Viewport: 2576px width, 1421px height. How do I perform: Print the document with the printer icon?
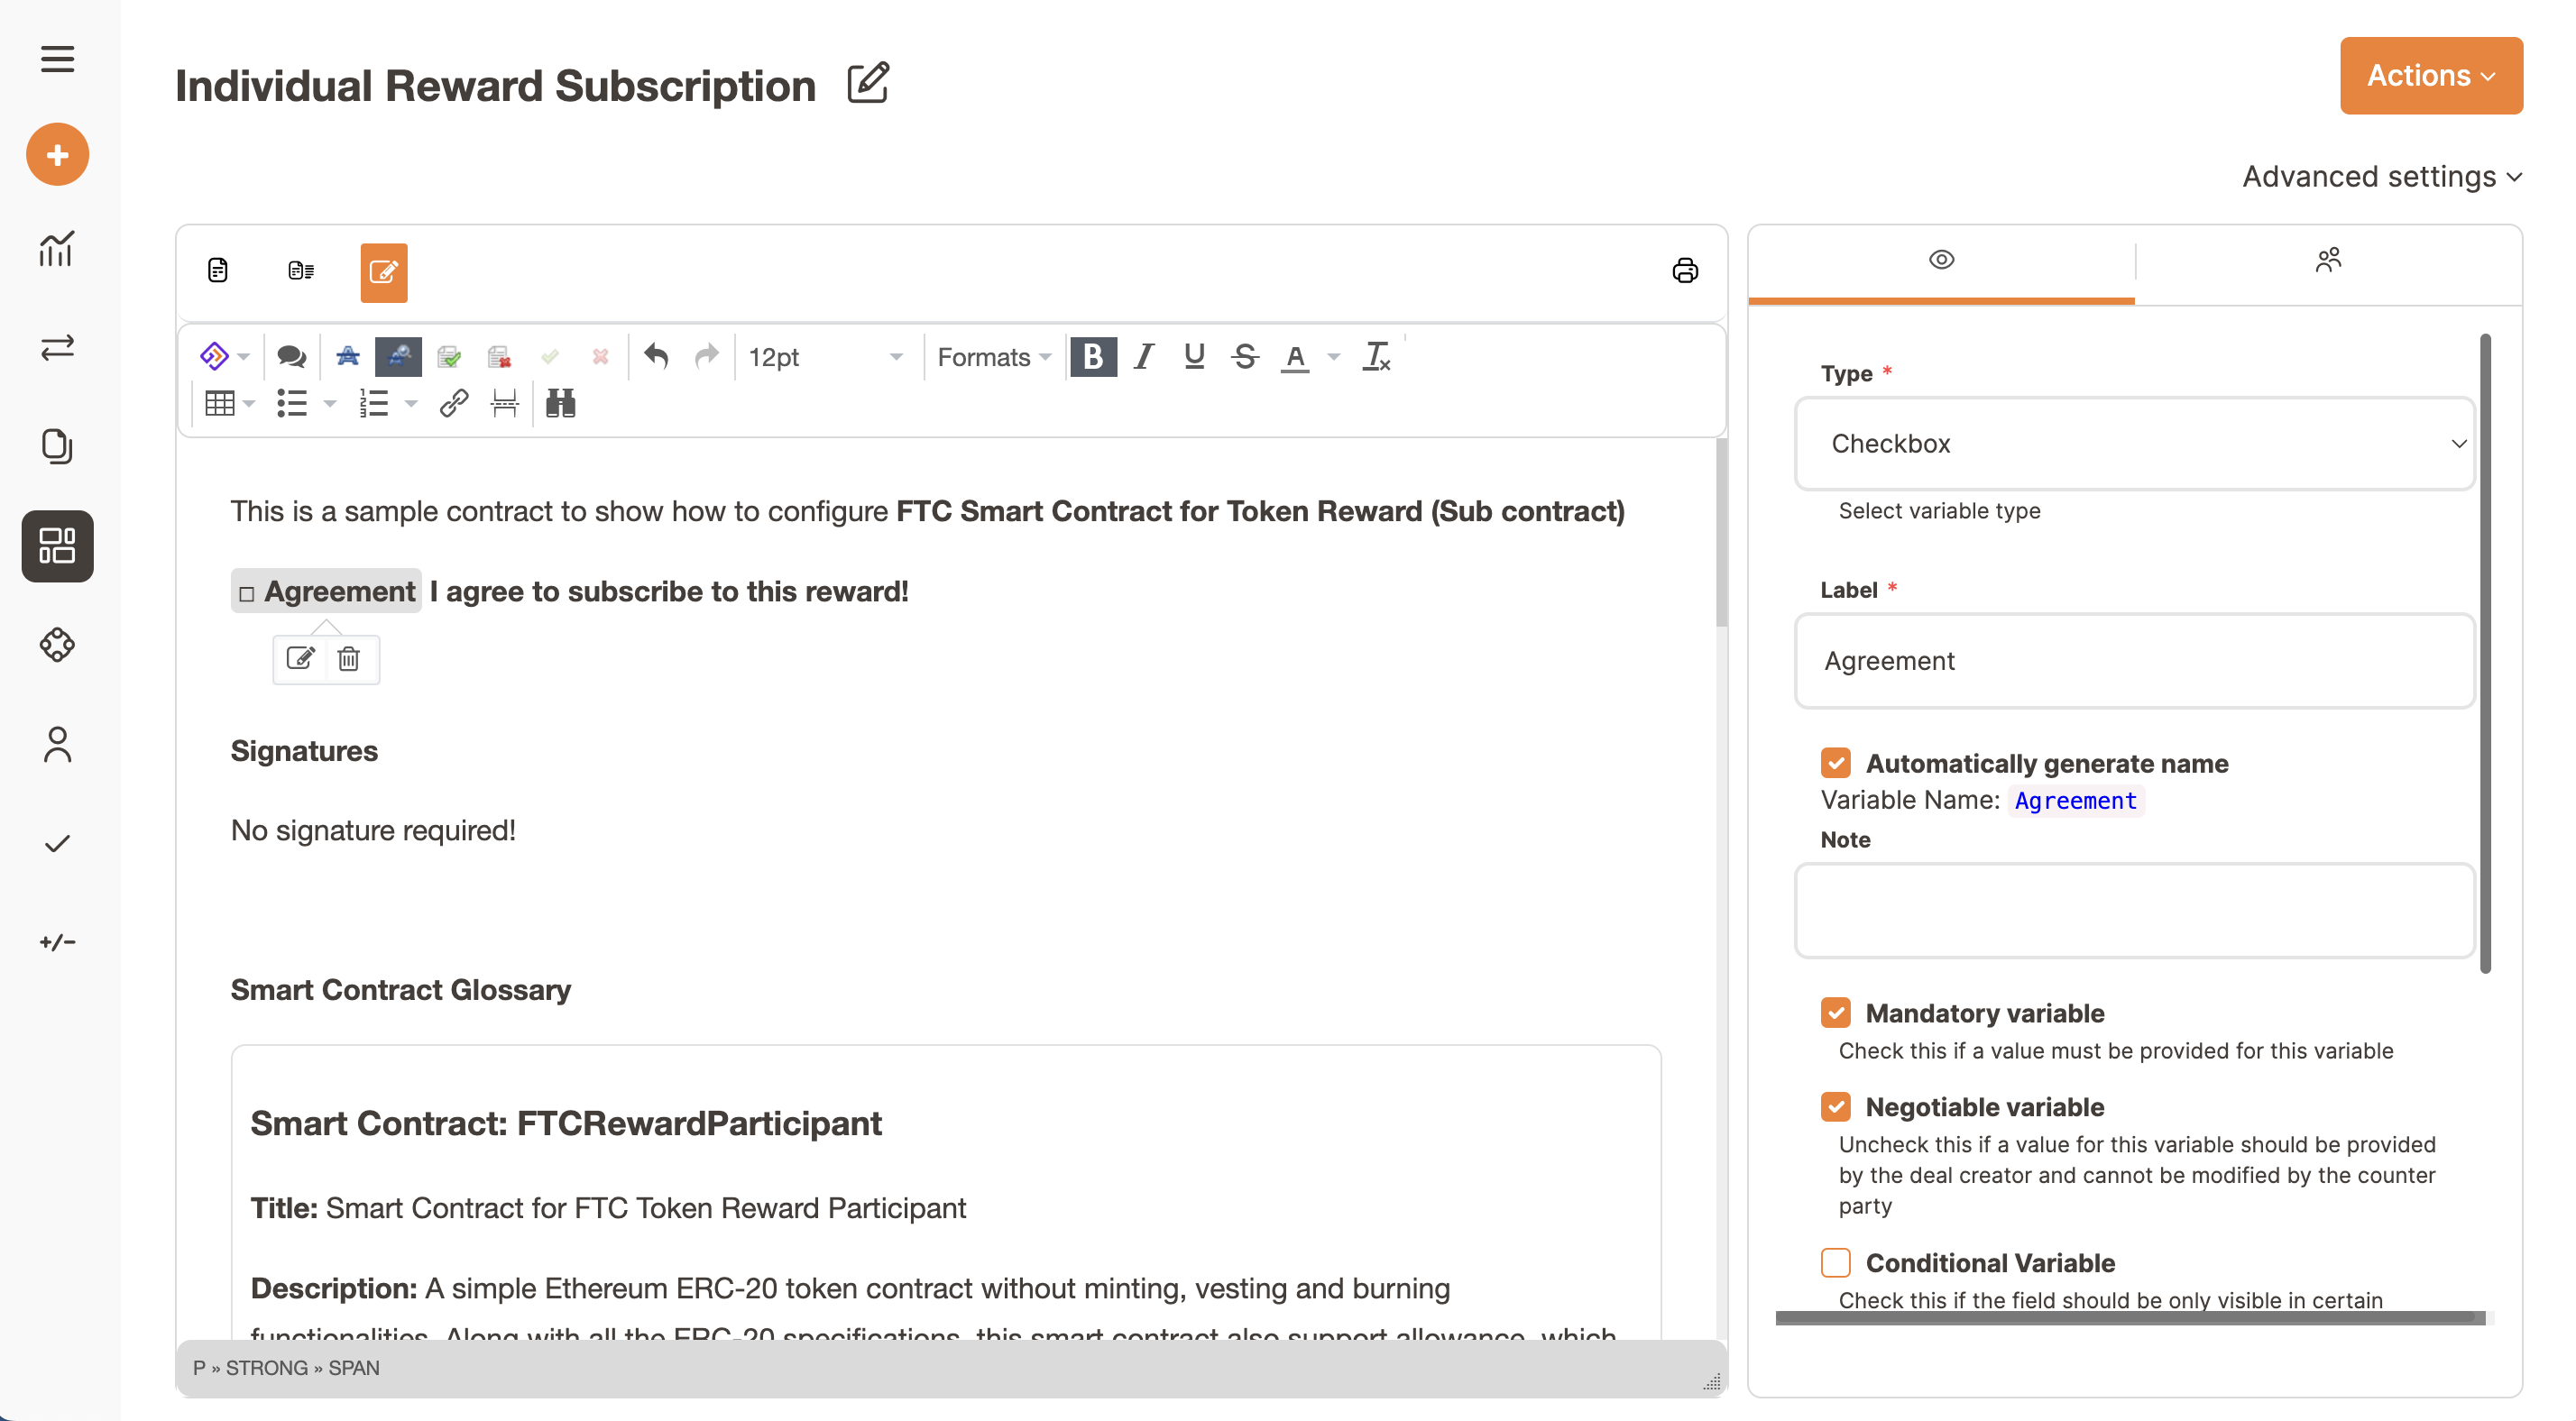pyautogui.click(x=1685, y=271)
